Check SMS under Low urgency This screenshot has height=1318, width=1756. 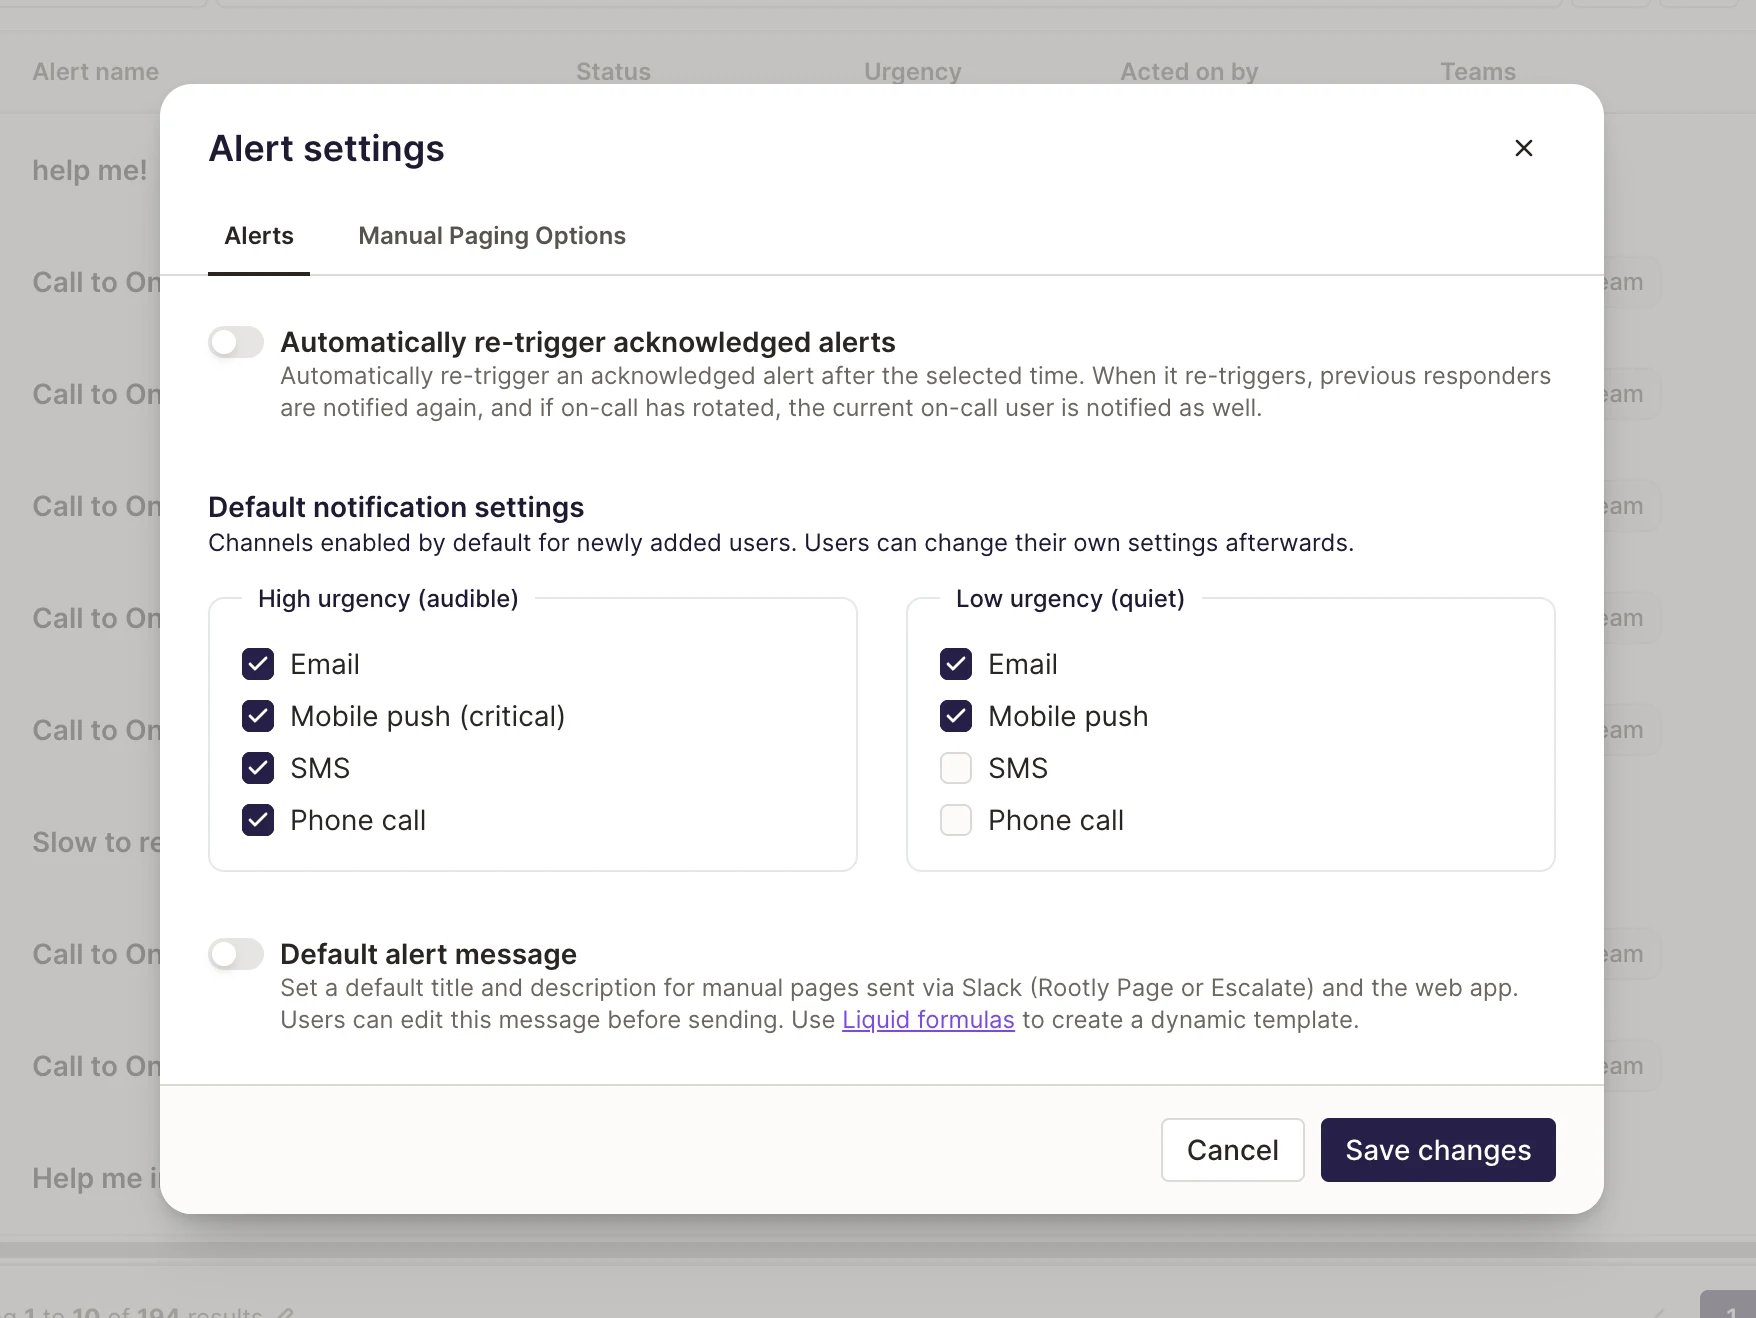click(x=956, y=768)
